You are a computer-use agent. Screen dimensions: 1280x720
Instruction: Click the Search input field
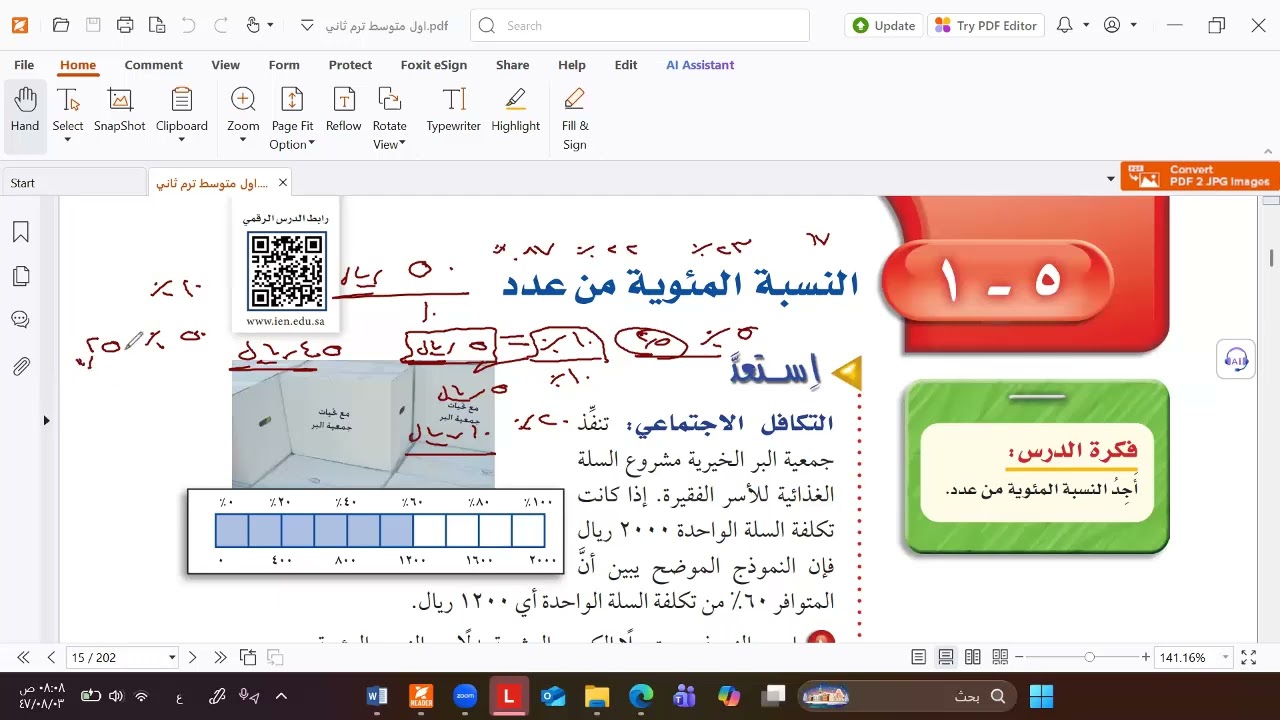tap(640, 26)
